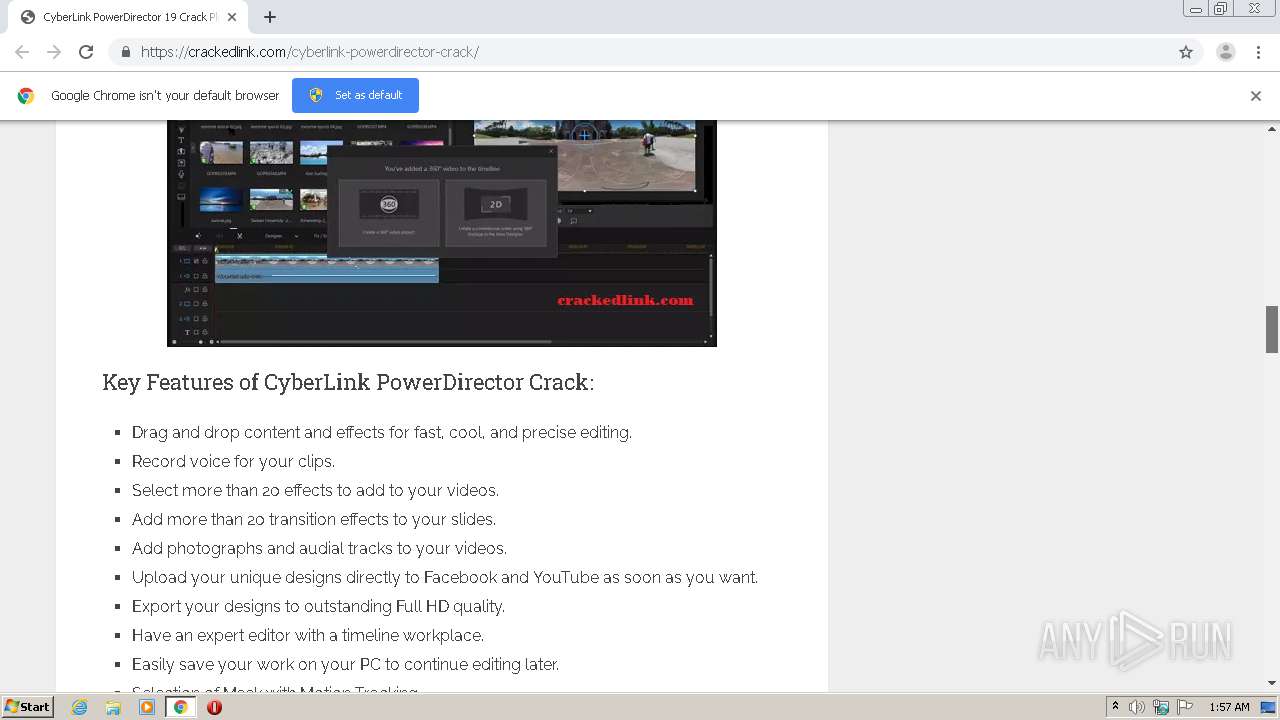
Task: Go back to the previous page
Action: 22,52
